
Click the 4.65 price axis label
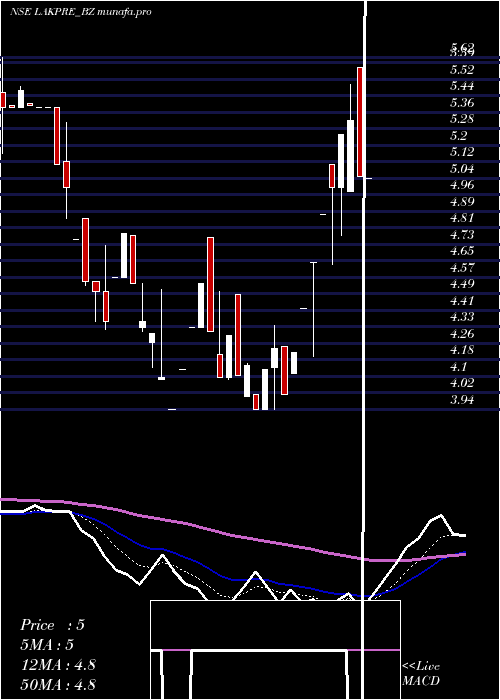tap(462, 250)
